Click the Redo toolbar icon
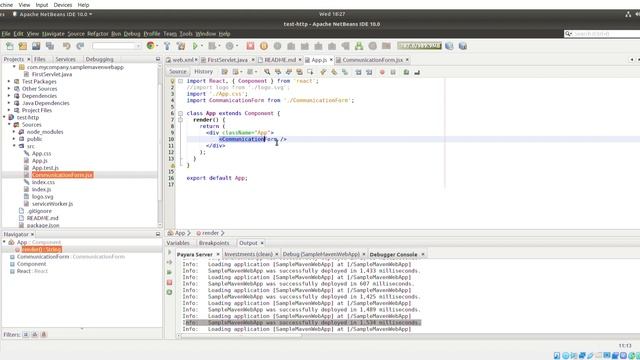Viewport: 640px width, 360px height. (x=80, y=46)
